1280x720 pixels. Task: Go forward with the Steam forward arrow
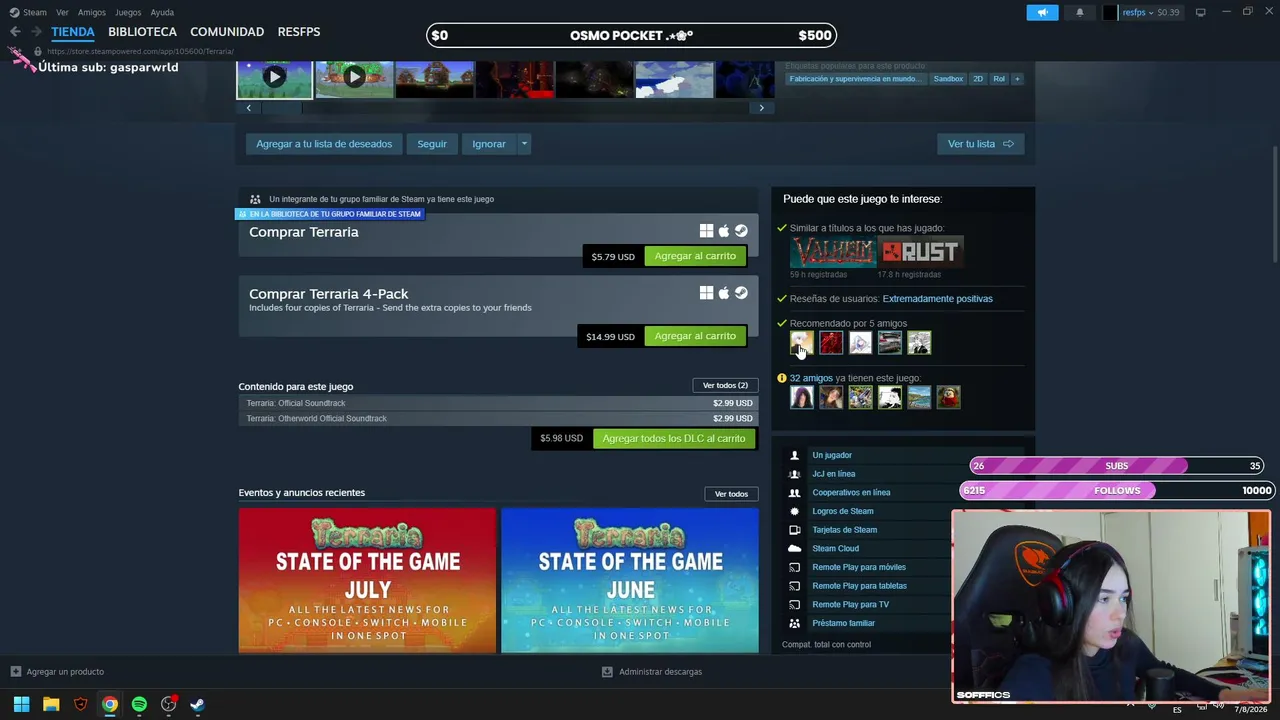[x=36, y=32]
